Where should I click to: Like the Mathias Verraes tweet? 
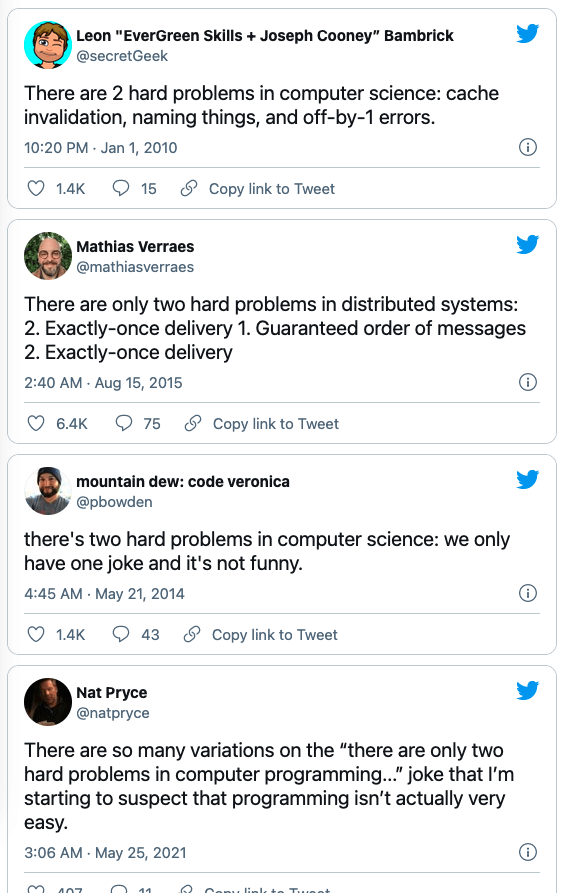(36, 423)
